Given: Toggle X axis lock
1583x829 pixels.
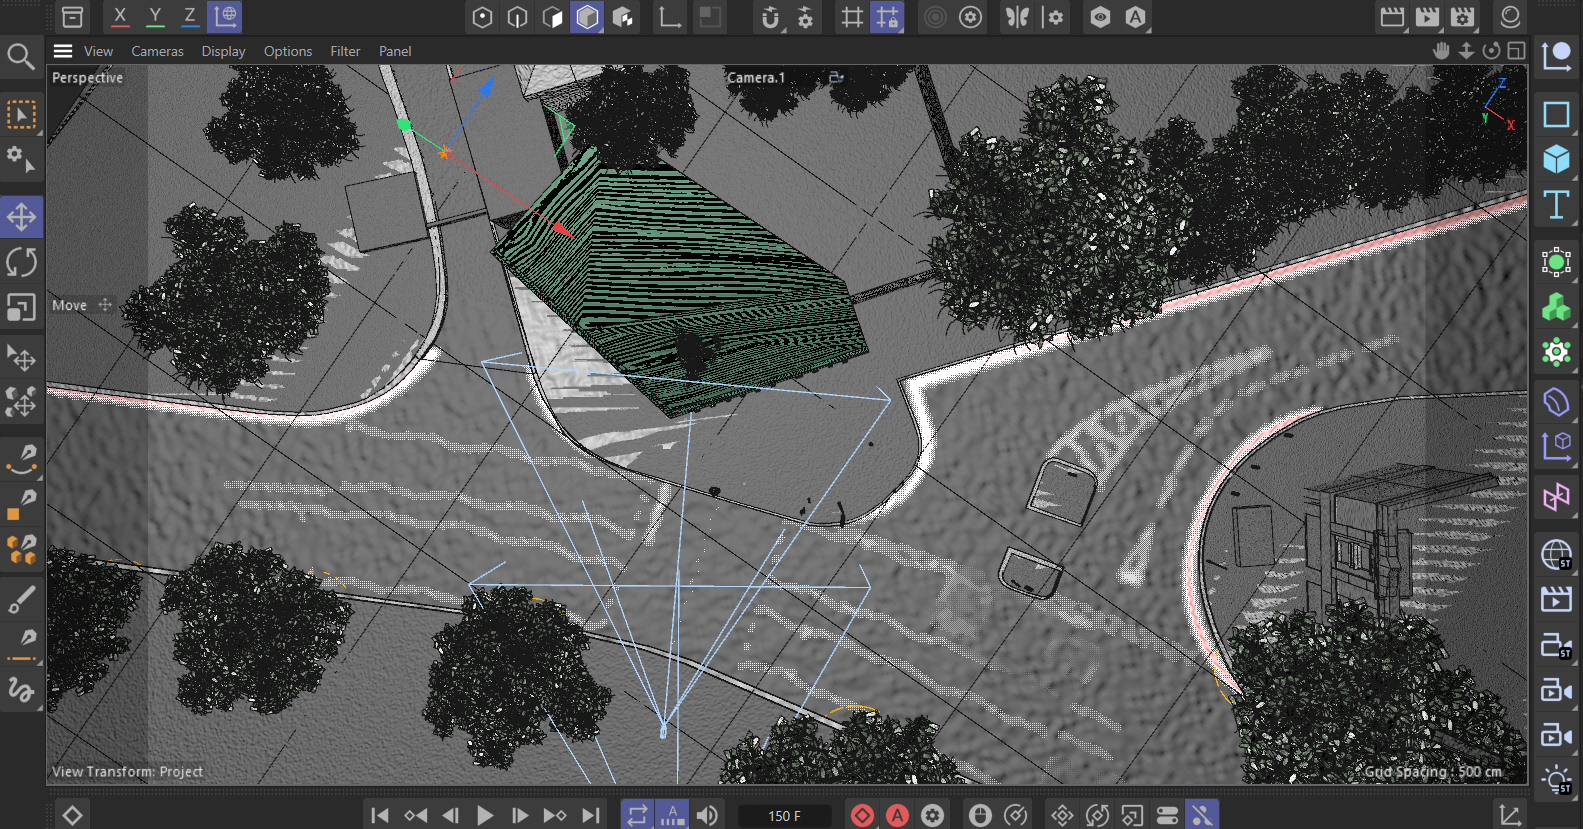Looking at the screenshot, I should coord(120,17).
